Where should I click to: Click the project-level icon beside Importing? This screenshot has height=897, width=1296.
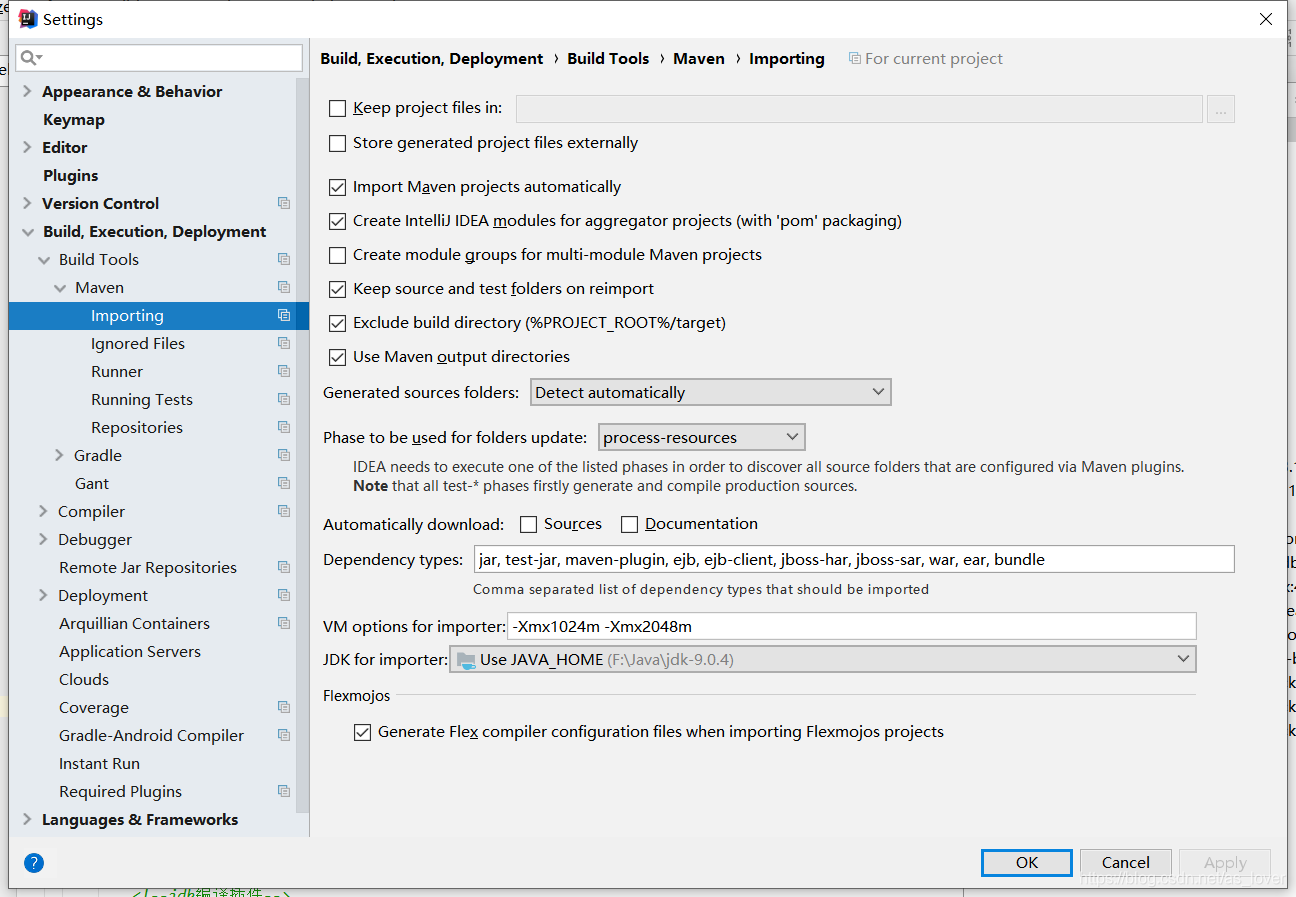click(x=284, y=315)
